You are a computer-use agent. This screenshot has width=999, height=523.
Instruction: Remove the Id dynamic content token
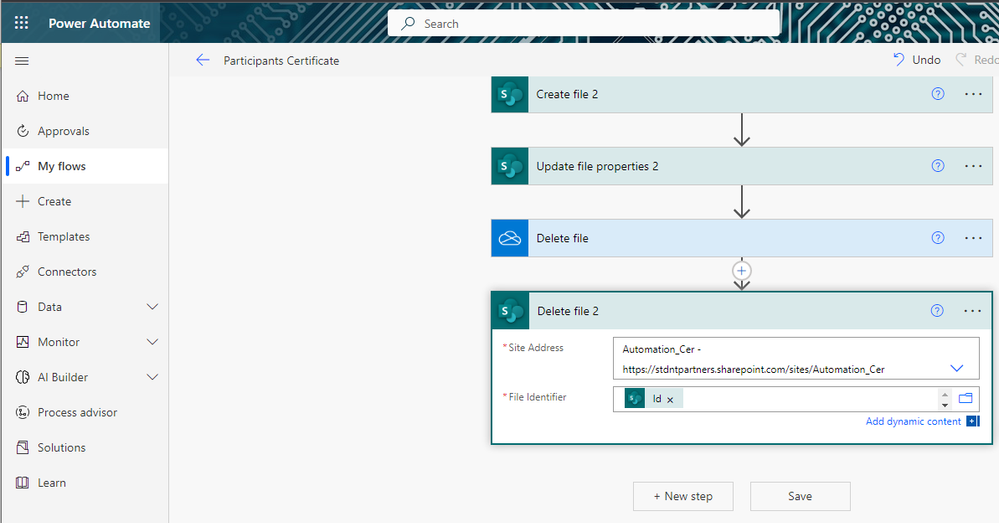click(x=670, y=400)
